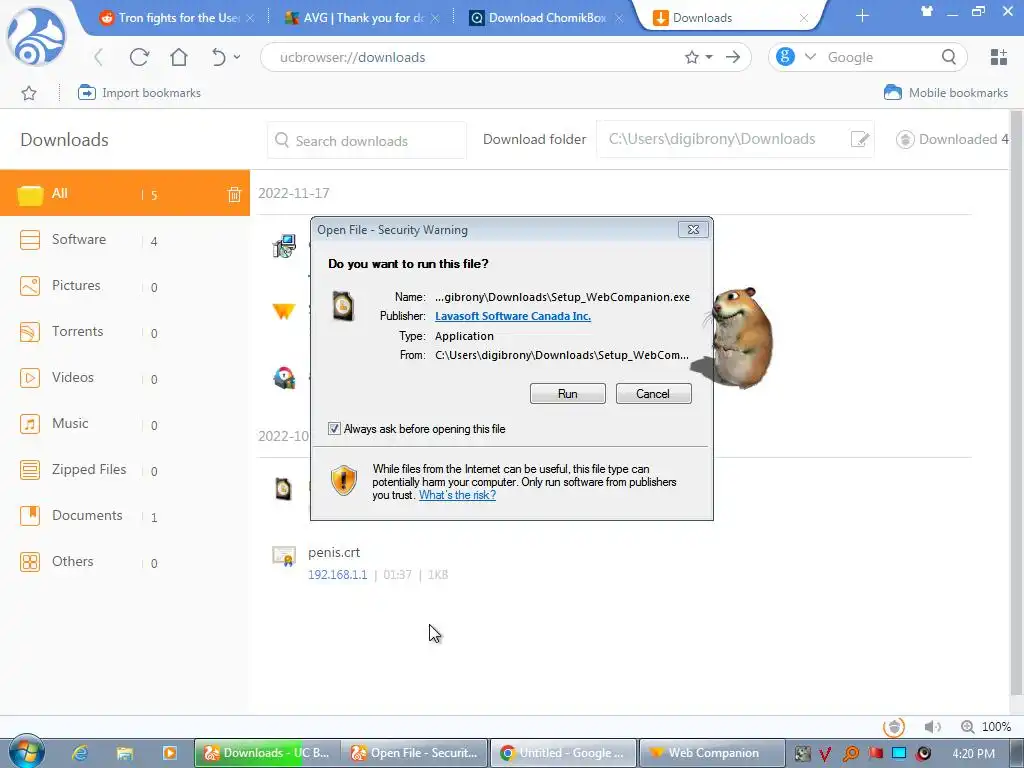Screen dimensions: 1024x768
Task: Launch Internet Explorer from taskbar
Action: pyautogui.click(x=80, y=753)
